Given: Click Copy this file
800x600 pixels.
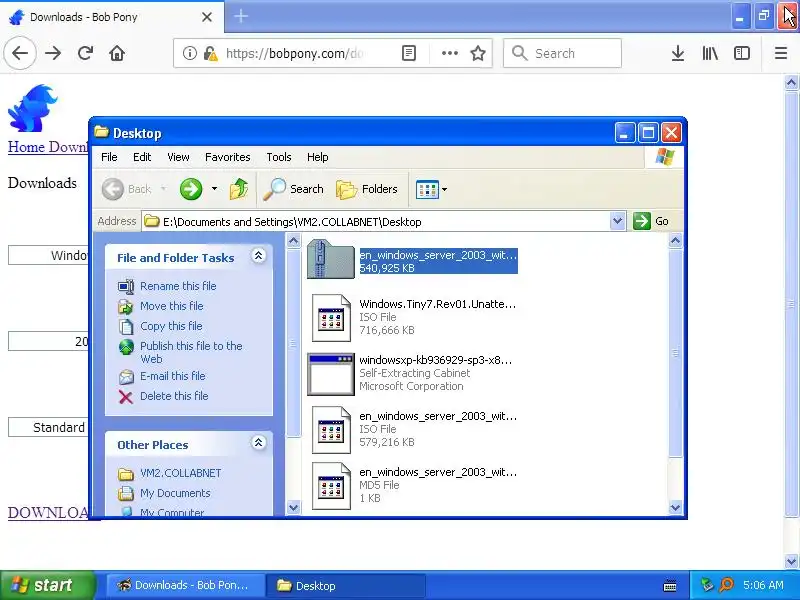Looking at the screenshot, I should (171, 326).
